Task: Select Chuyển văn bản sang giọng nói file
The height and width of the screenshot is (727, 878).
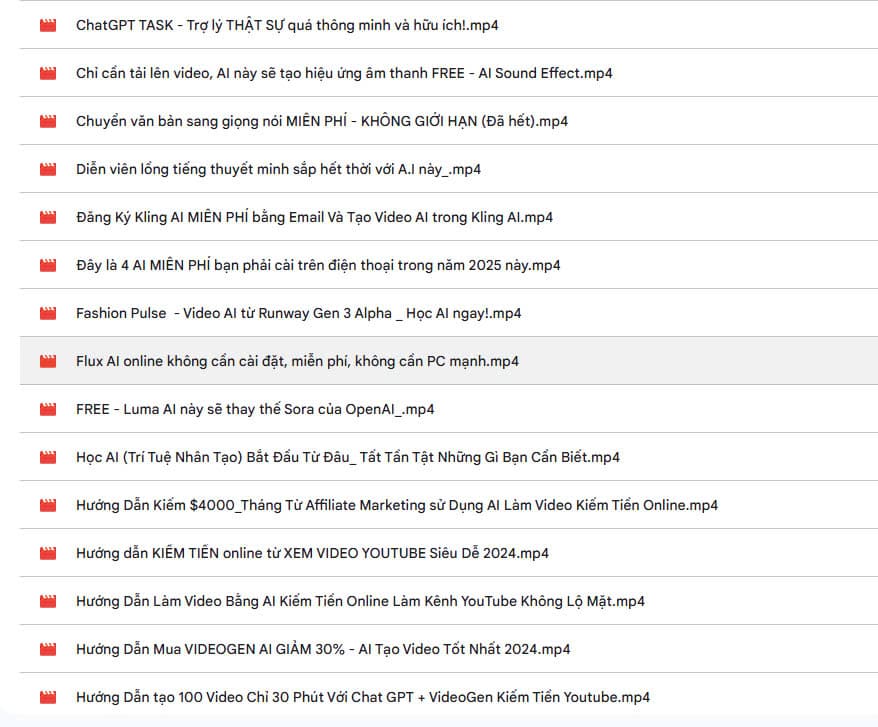Action: (x=322, y=122)
